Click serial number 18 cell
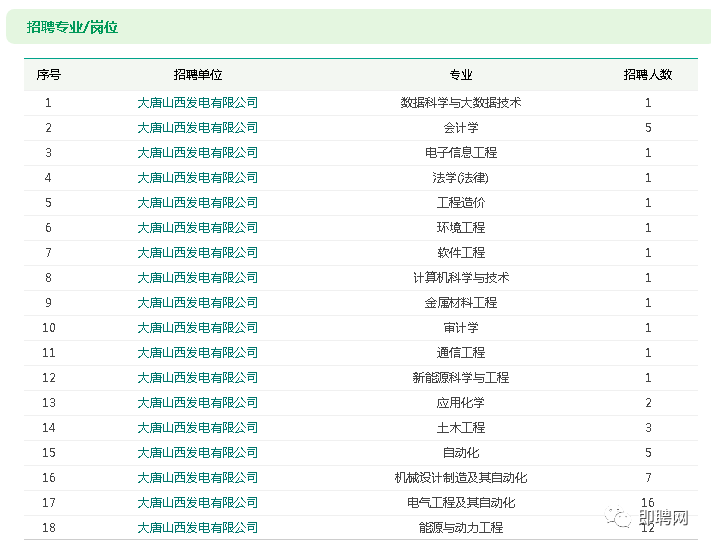The width and height of the screenshot is (711, 548). (49, 527)
